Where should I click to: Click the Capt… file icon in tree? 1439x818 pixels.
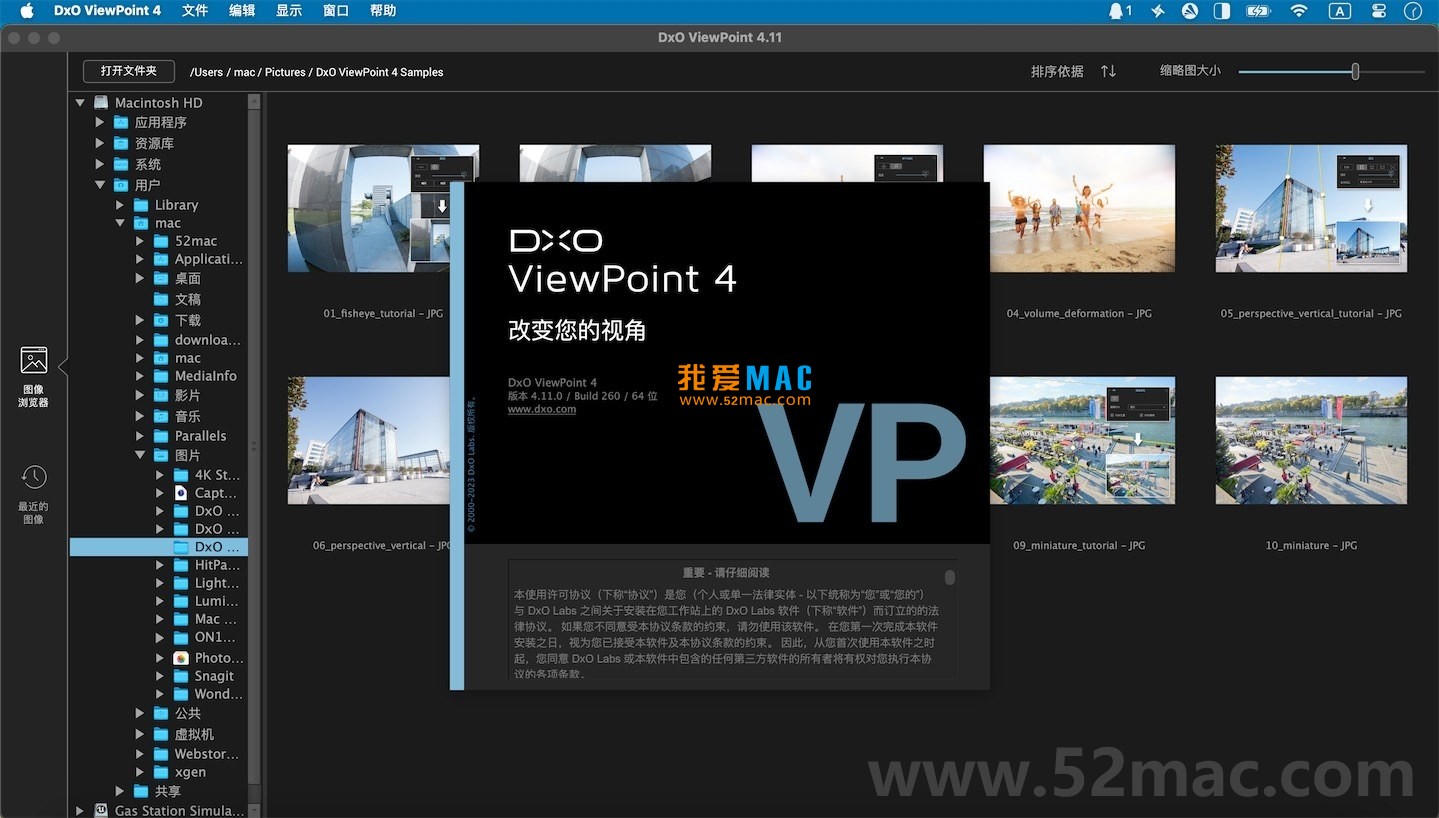click(181, 493)
